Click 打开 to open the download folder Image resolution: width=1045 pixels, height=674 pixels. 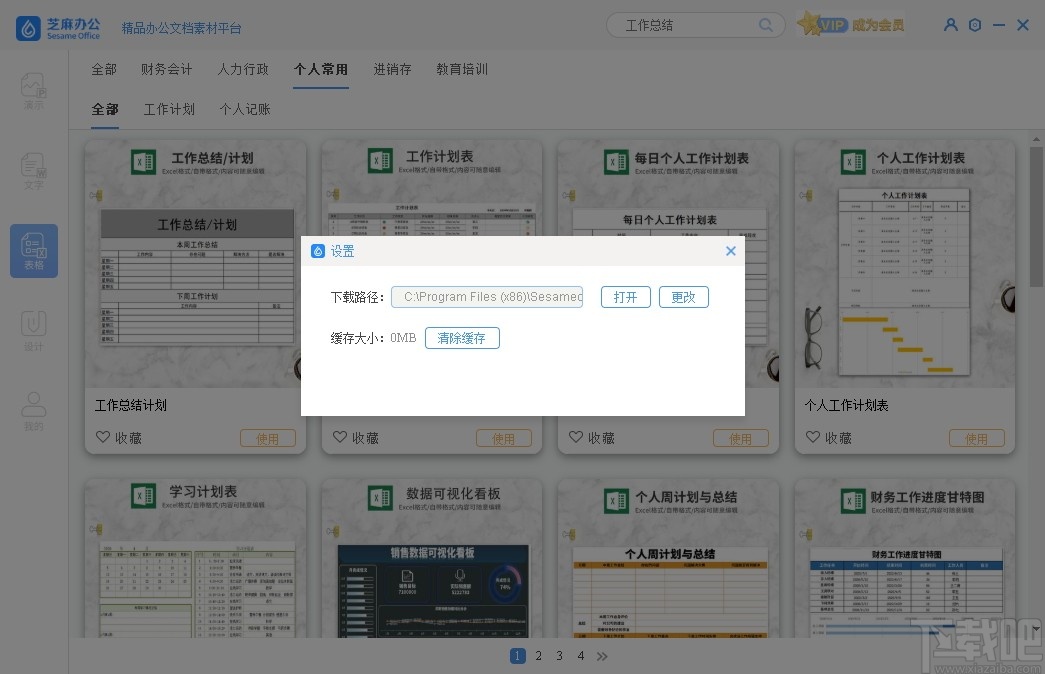[625, 297]
